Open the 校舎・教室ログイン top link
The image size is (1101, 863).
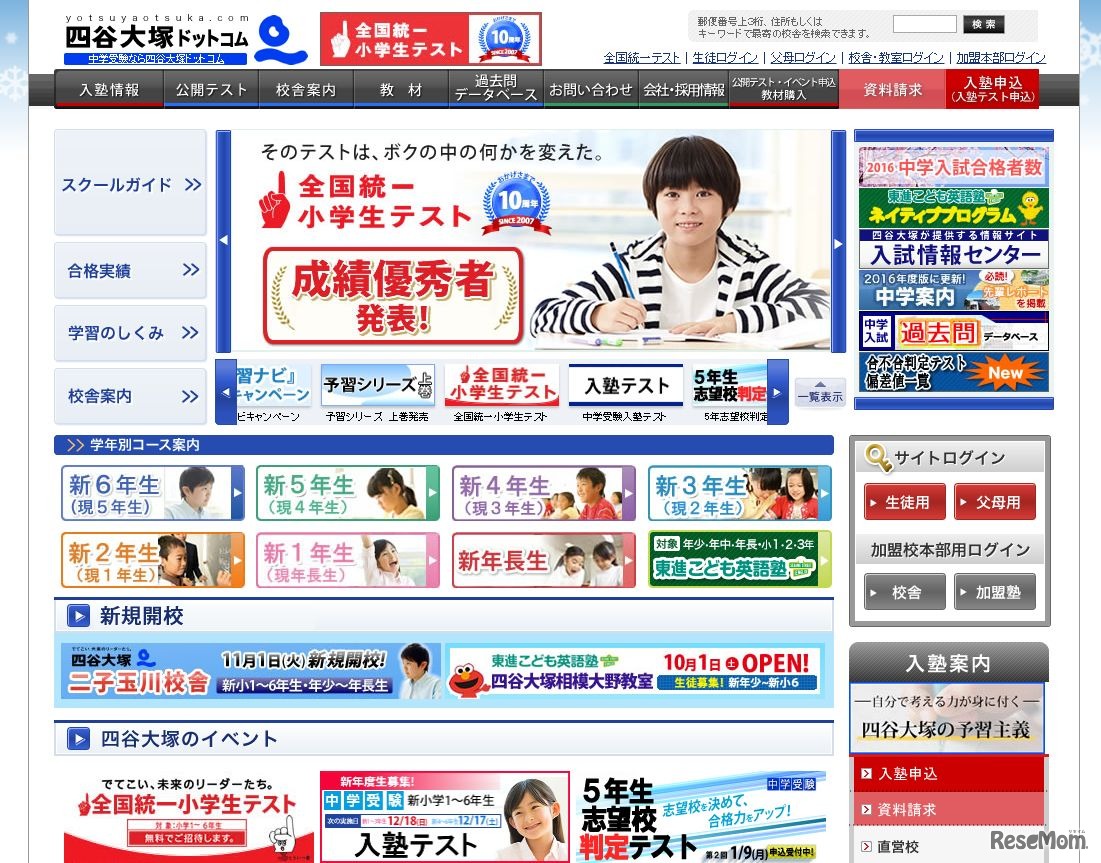(896, 58)
